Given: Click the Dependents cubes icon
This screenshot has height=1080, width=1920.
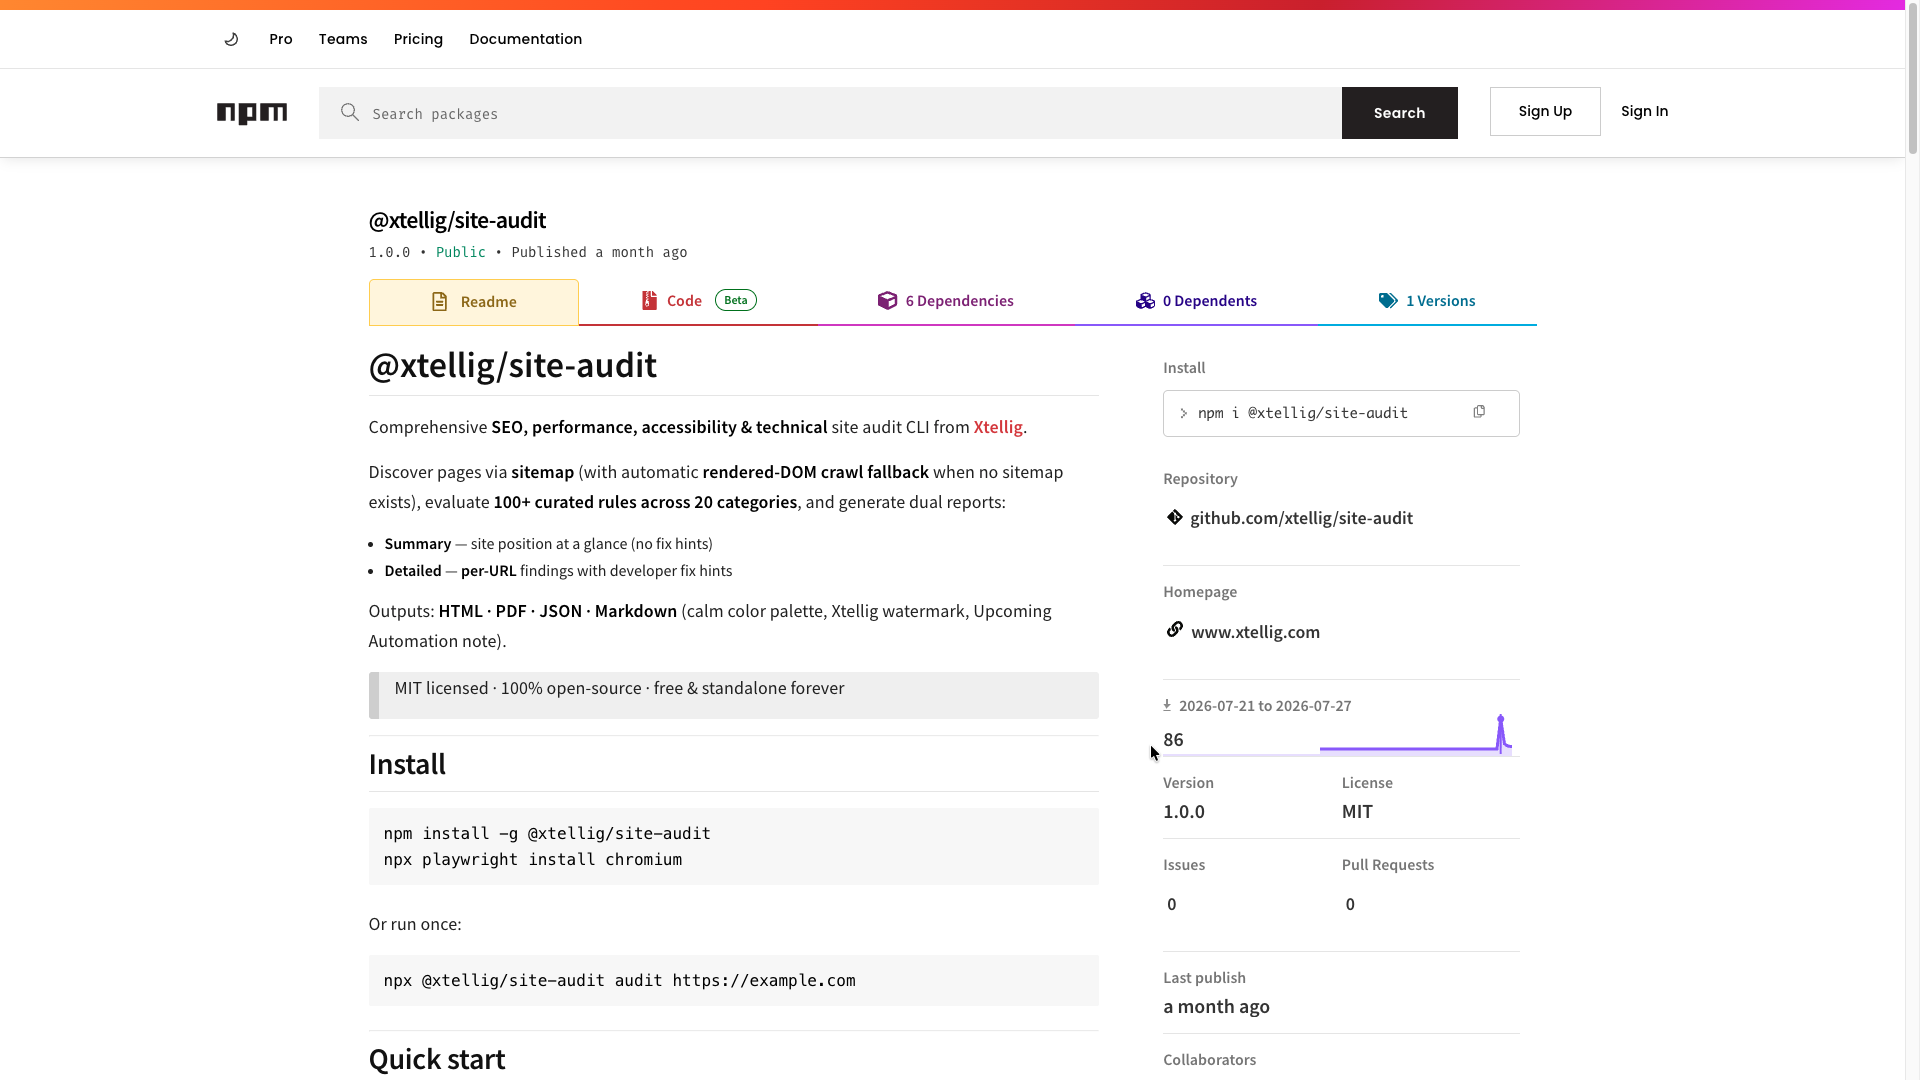Looking at the screenshot, I should (1145, 300).
